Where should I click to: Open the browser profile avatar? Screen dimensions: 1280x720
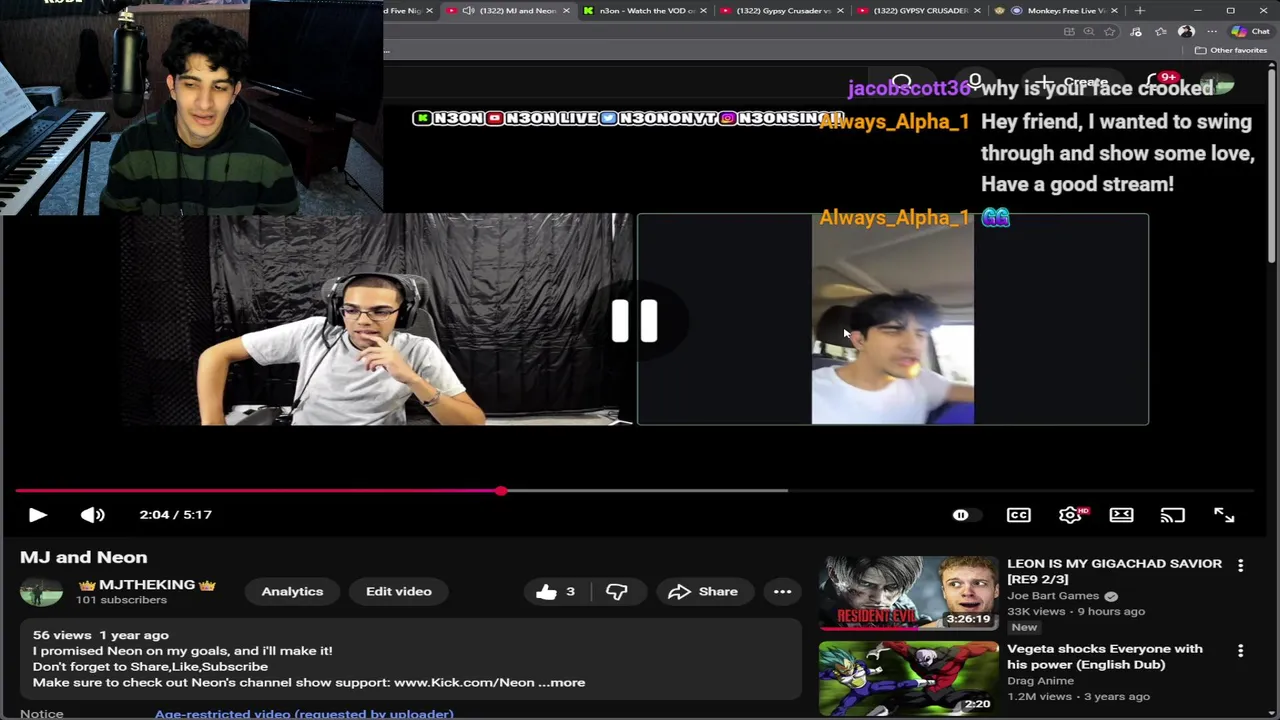pos(1187,31)
